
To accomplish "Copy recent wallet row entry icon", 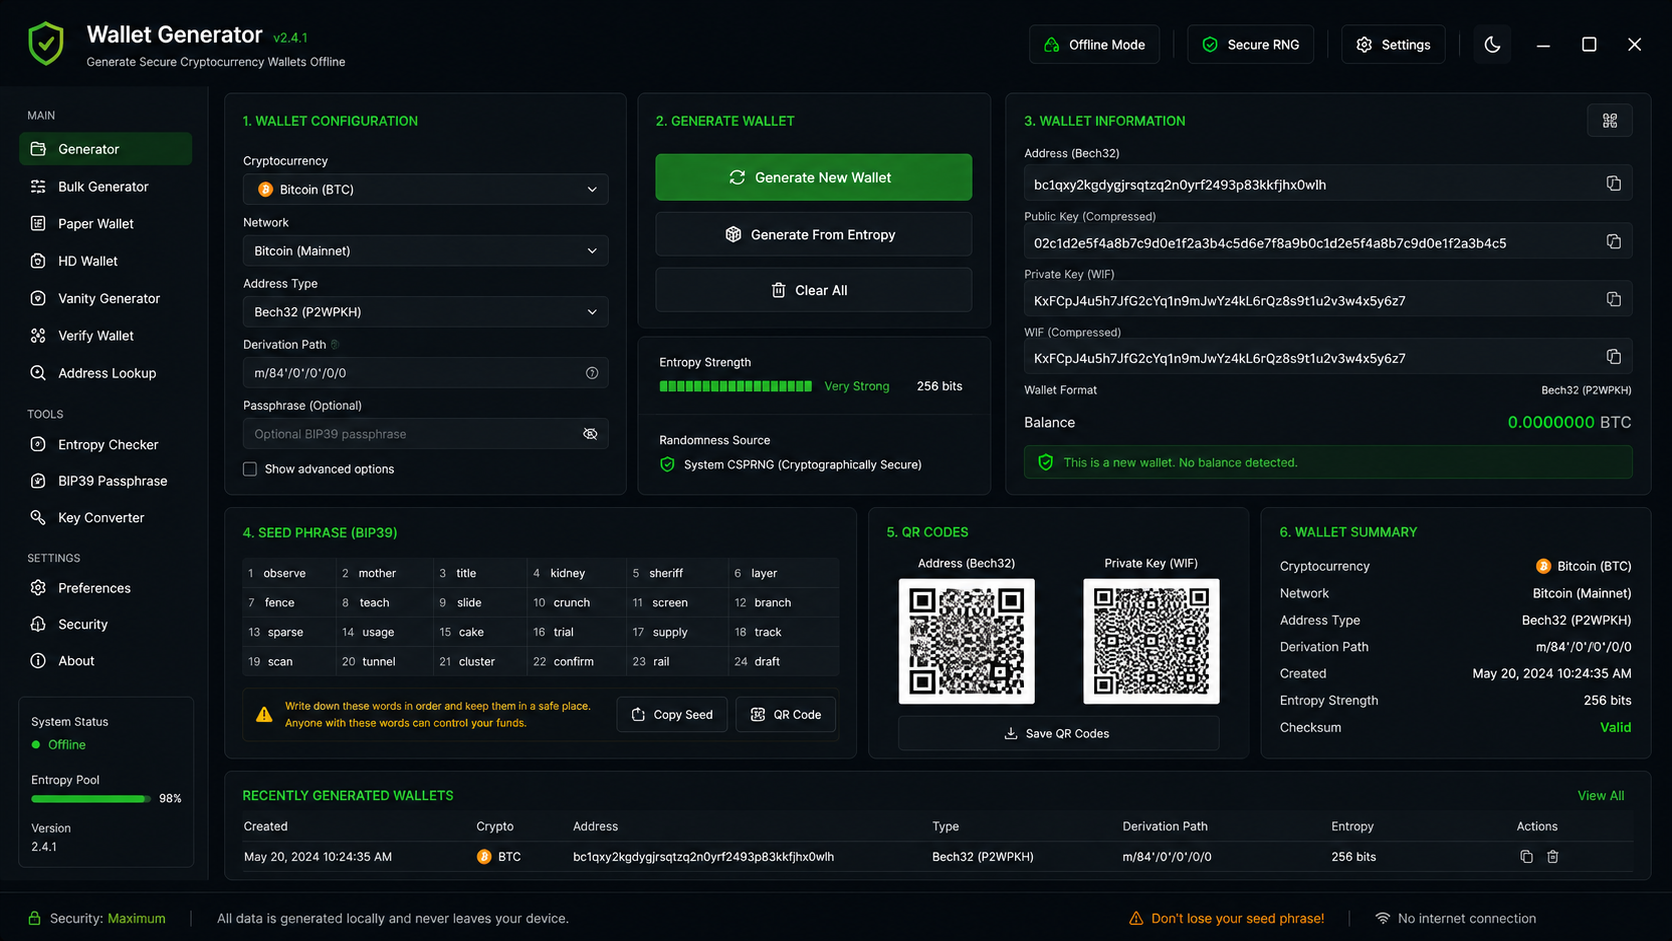I will point(1526,857).
